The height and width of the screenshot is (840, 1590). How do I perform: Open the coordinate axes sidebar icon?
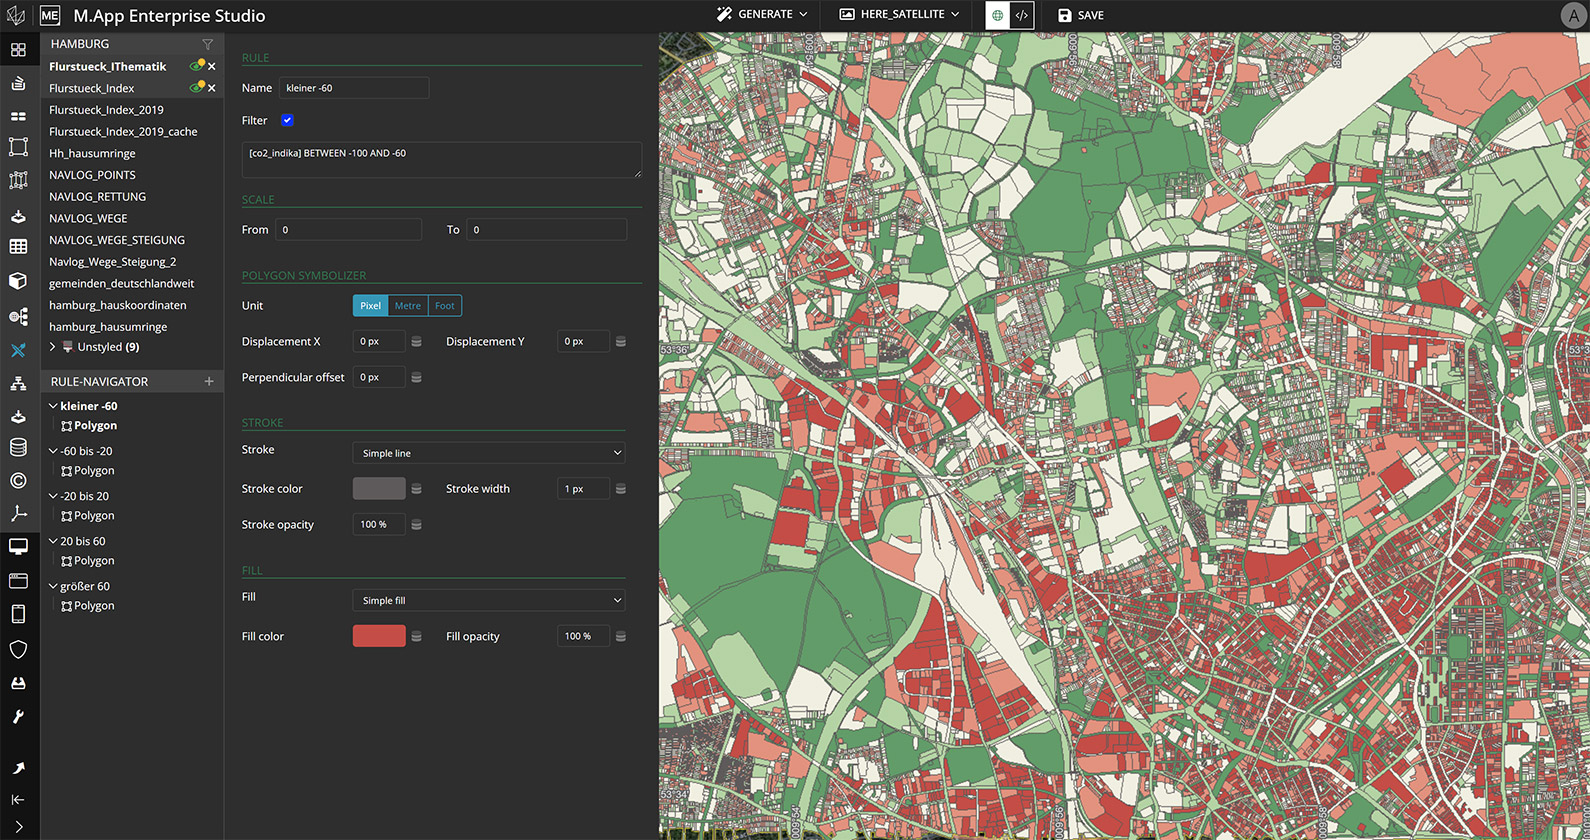click(x=18, y=513)
